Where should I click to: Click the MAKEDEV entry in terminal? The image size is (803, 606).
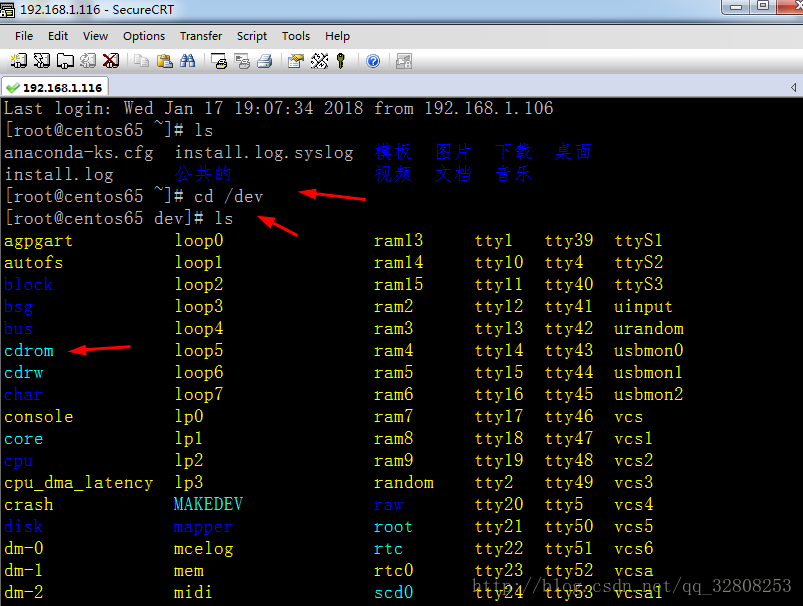coord(208,505)
